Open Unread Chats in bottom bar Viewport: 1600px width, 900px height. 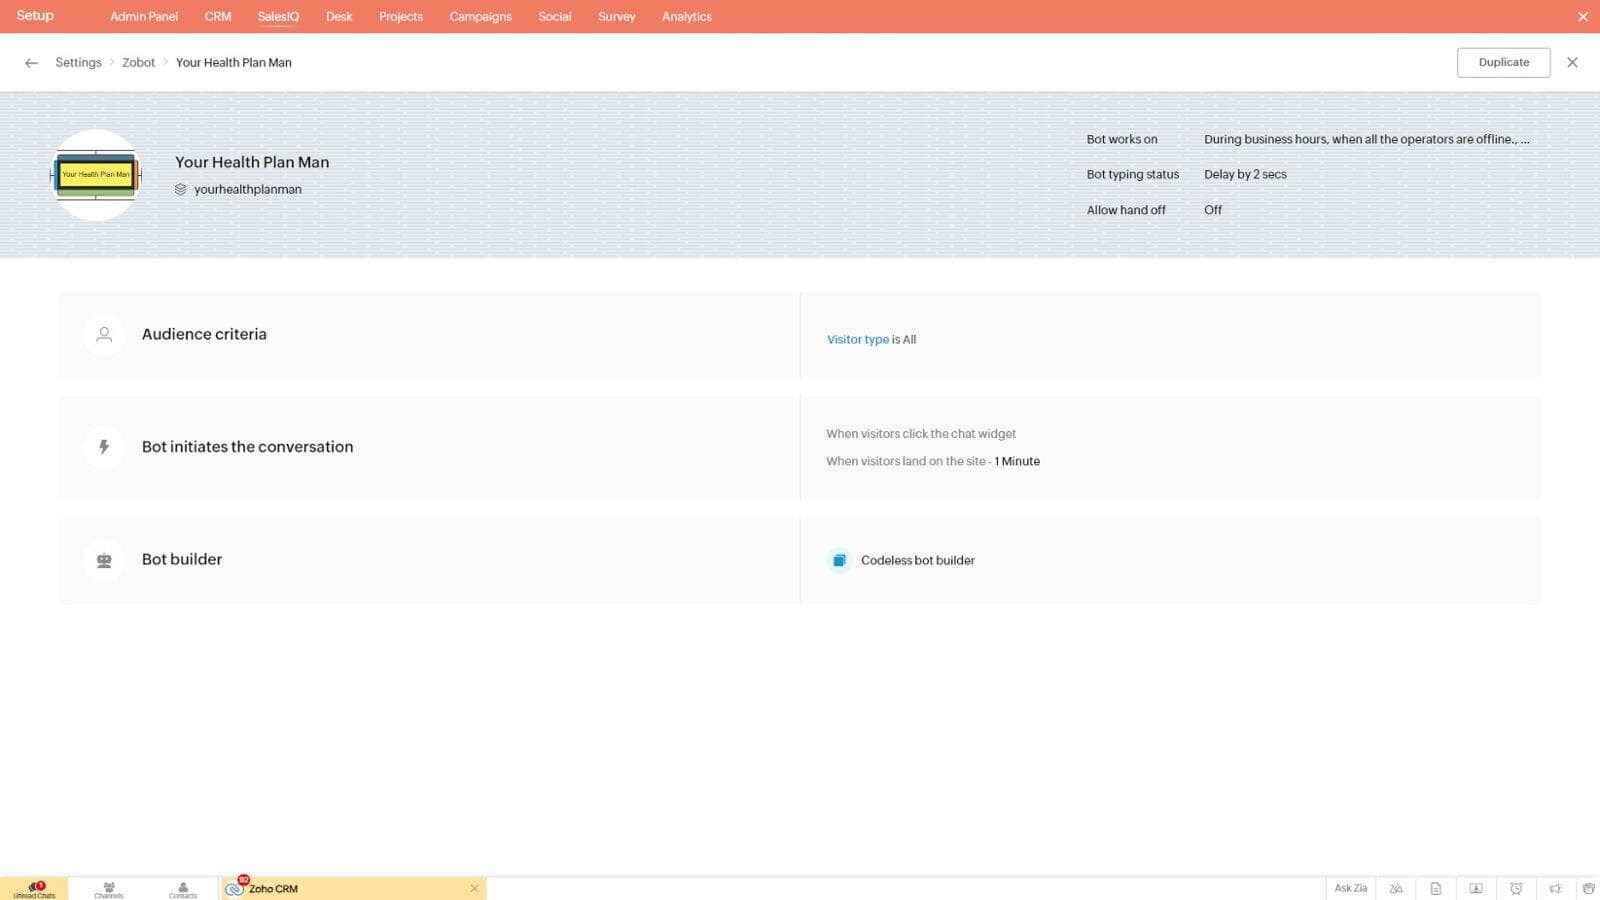(x=34, y=889)
